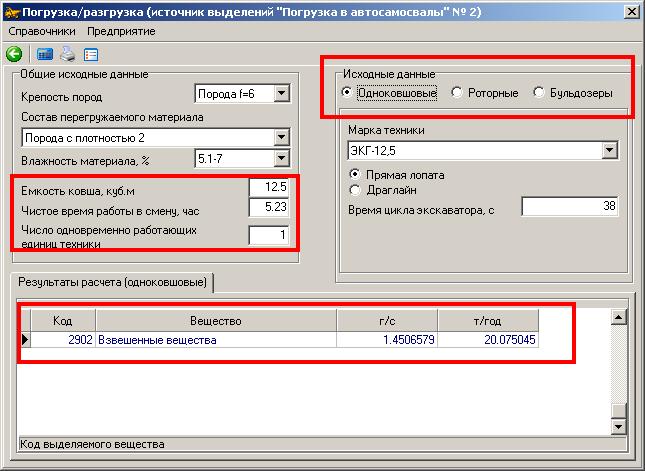Click the green back arrow icon
This screenshot has height=471, width=645.
click(14, 55)
